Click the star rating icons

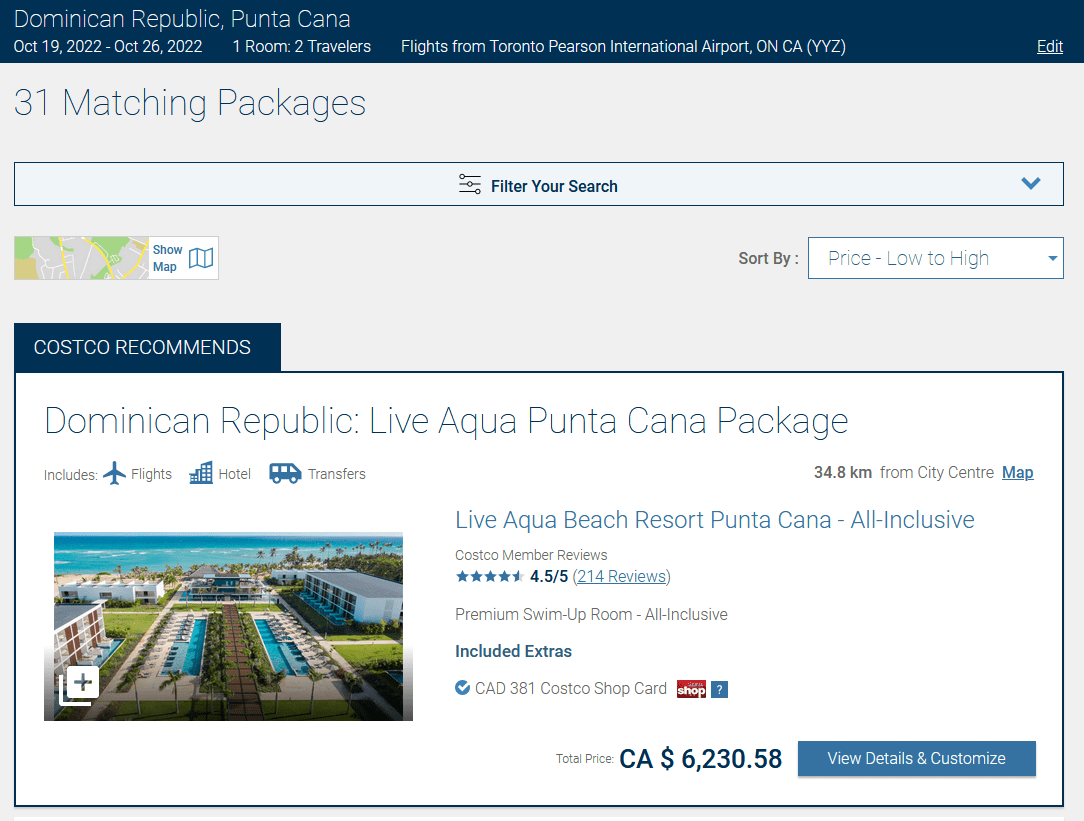pos(489,576)
